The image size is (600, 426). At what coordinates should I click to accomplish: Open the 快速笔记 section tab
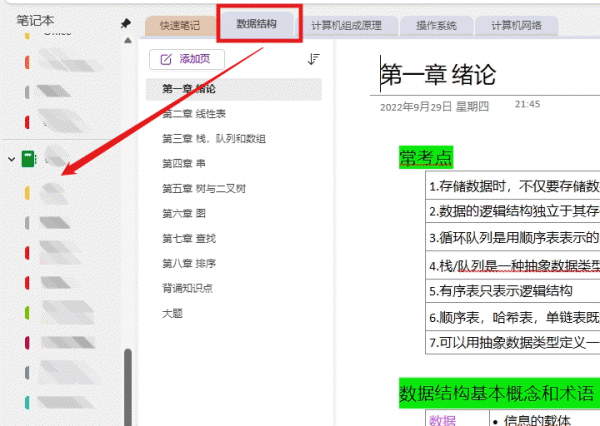(179, 26)
